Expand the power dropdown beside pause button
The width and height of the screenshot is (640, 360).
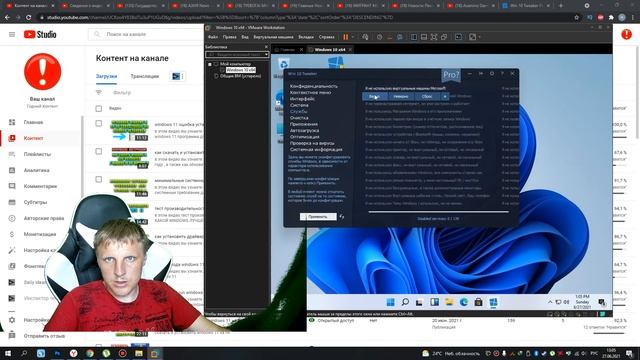[x=353, y=37]
